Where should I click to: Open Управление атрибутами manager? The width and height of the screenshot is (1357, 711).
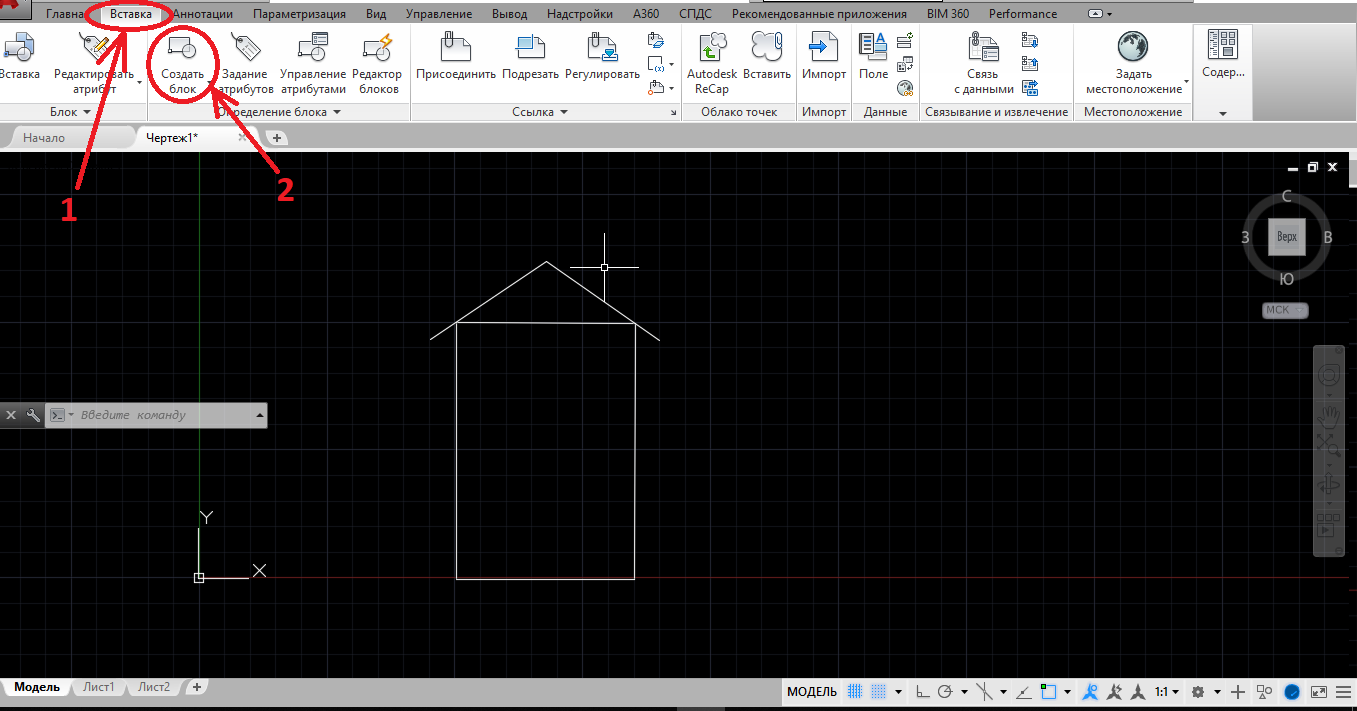tap(313, 64)
